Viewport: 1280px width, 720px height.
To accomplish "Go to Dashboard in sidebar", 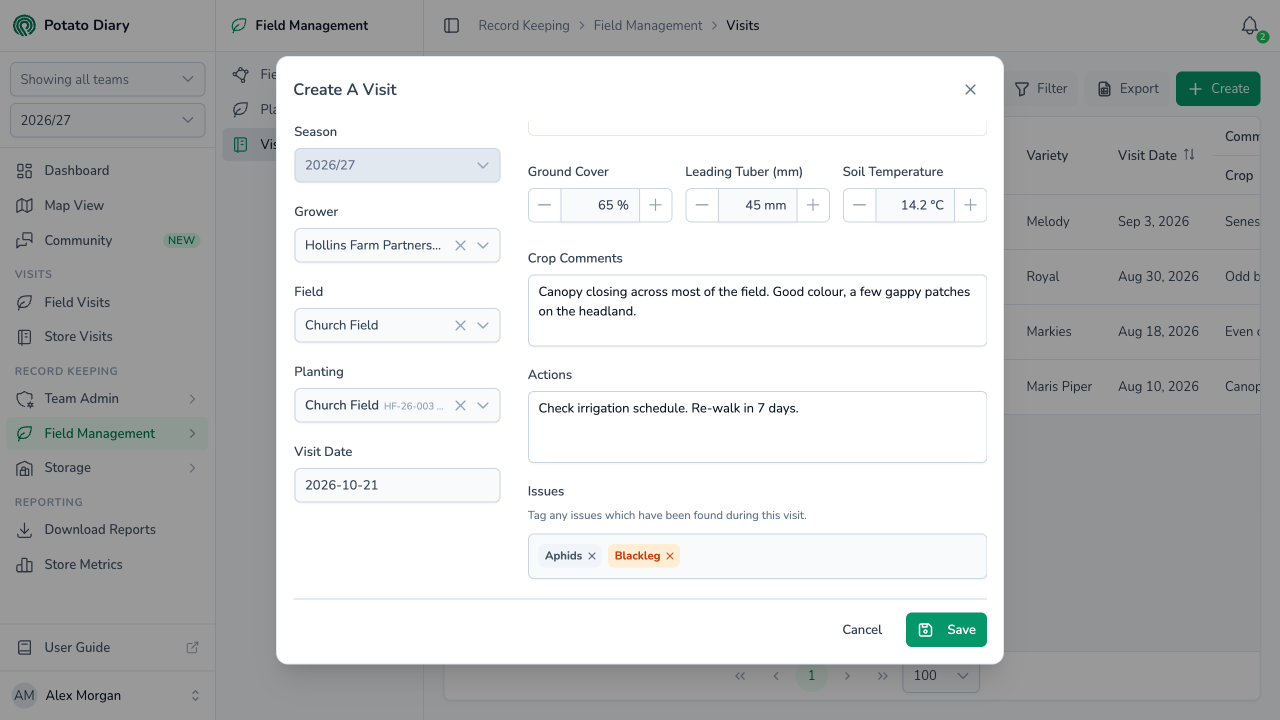I will [x=107, y=171].
